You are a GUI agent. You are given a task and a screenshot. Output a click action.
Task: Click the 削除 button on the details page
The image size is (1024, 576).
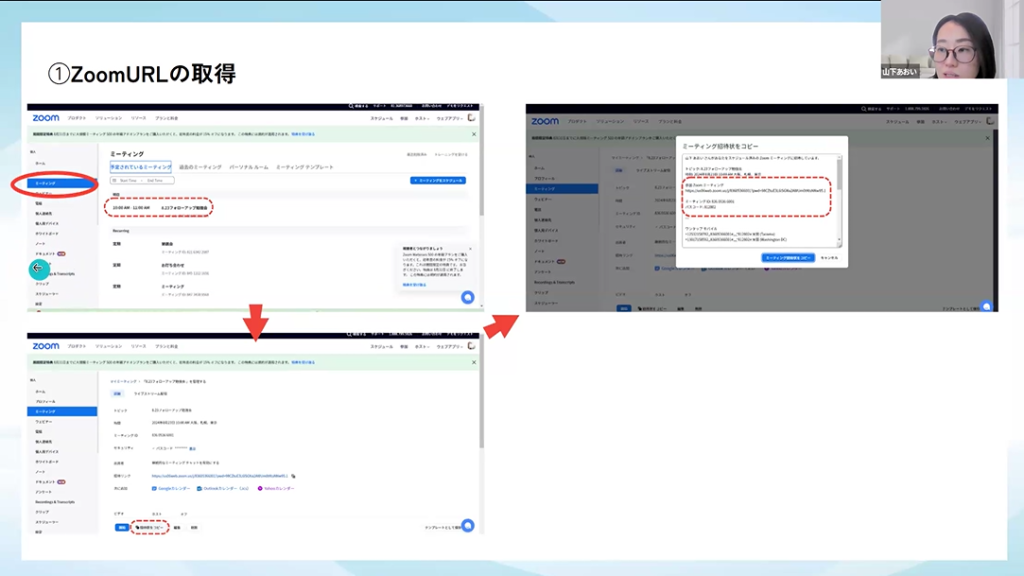194,528
